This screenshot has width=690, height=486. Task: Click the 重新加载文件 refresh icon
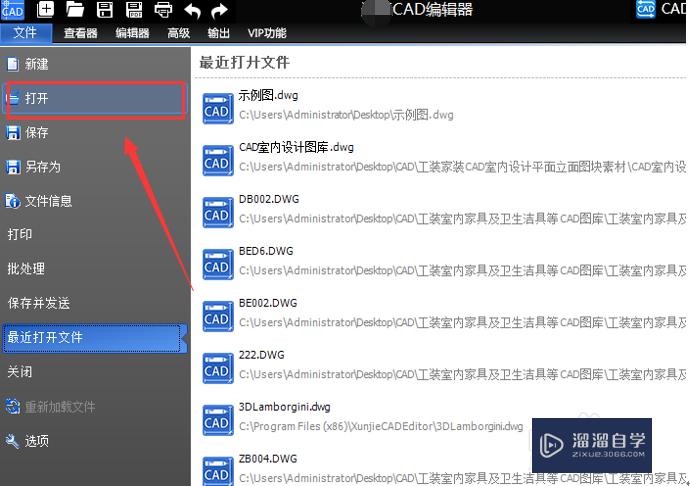(x=13, y=406)
